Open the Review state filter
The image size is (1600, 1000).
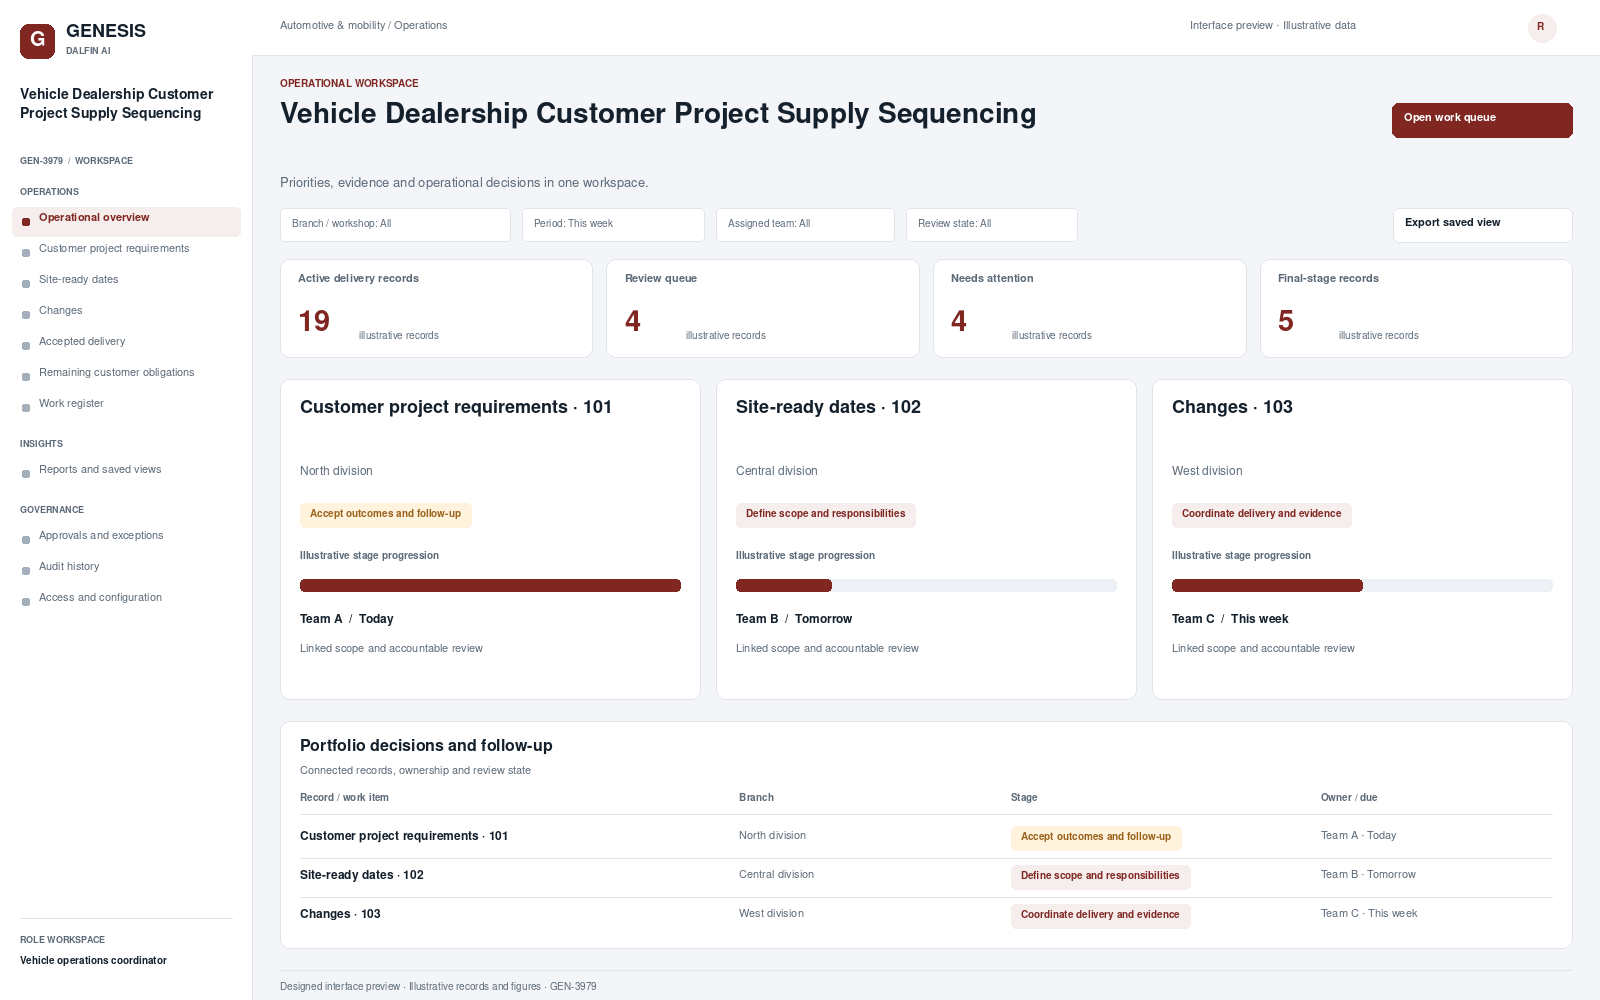pyautogui.click(x=992, y=225)
